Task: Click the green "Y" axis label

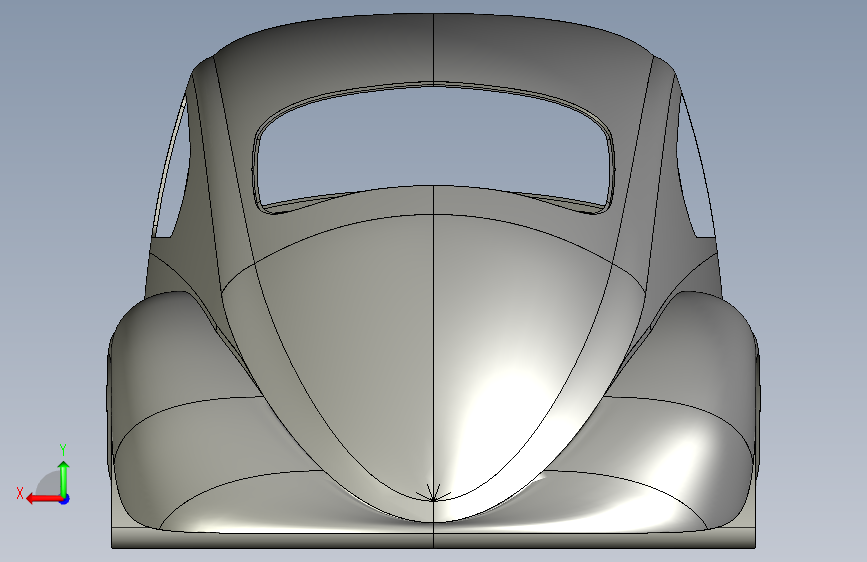Action: click(63, 450)
